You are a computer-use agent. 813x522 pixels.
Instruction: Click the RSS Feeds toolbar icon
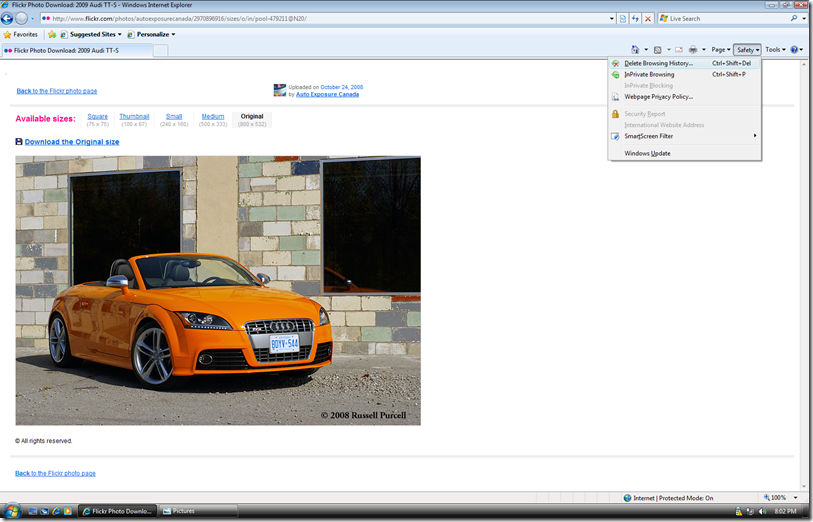tap(657, 50)
